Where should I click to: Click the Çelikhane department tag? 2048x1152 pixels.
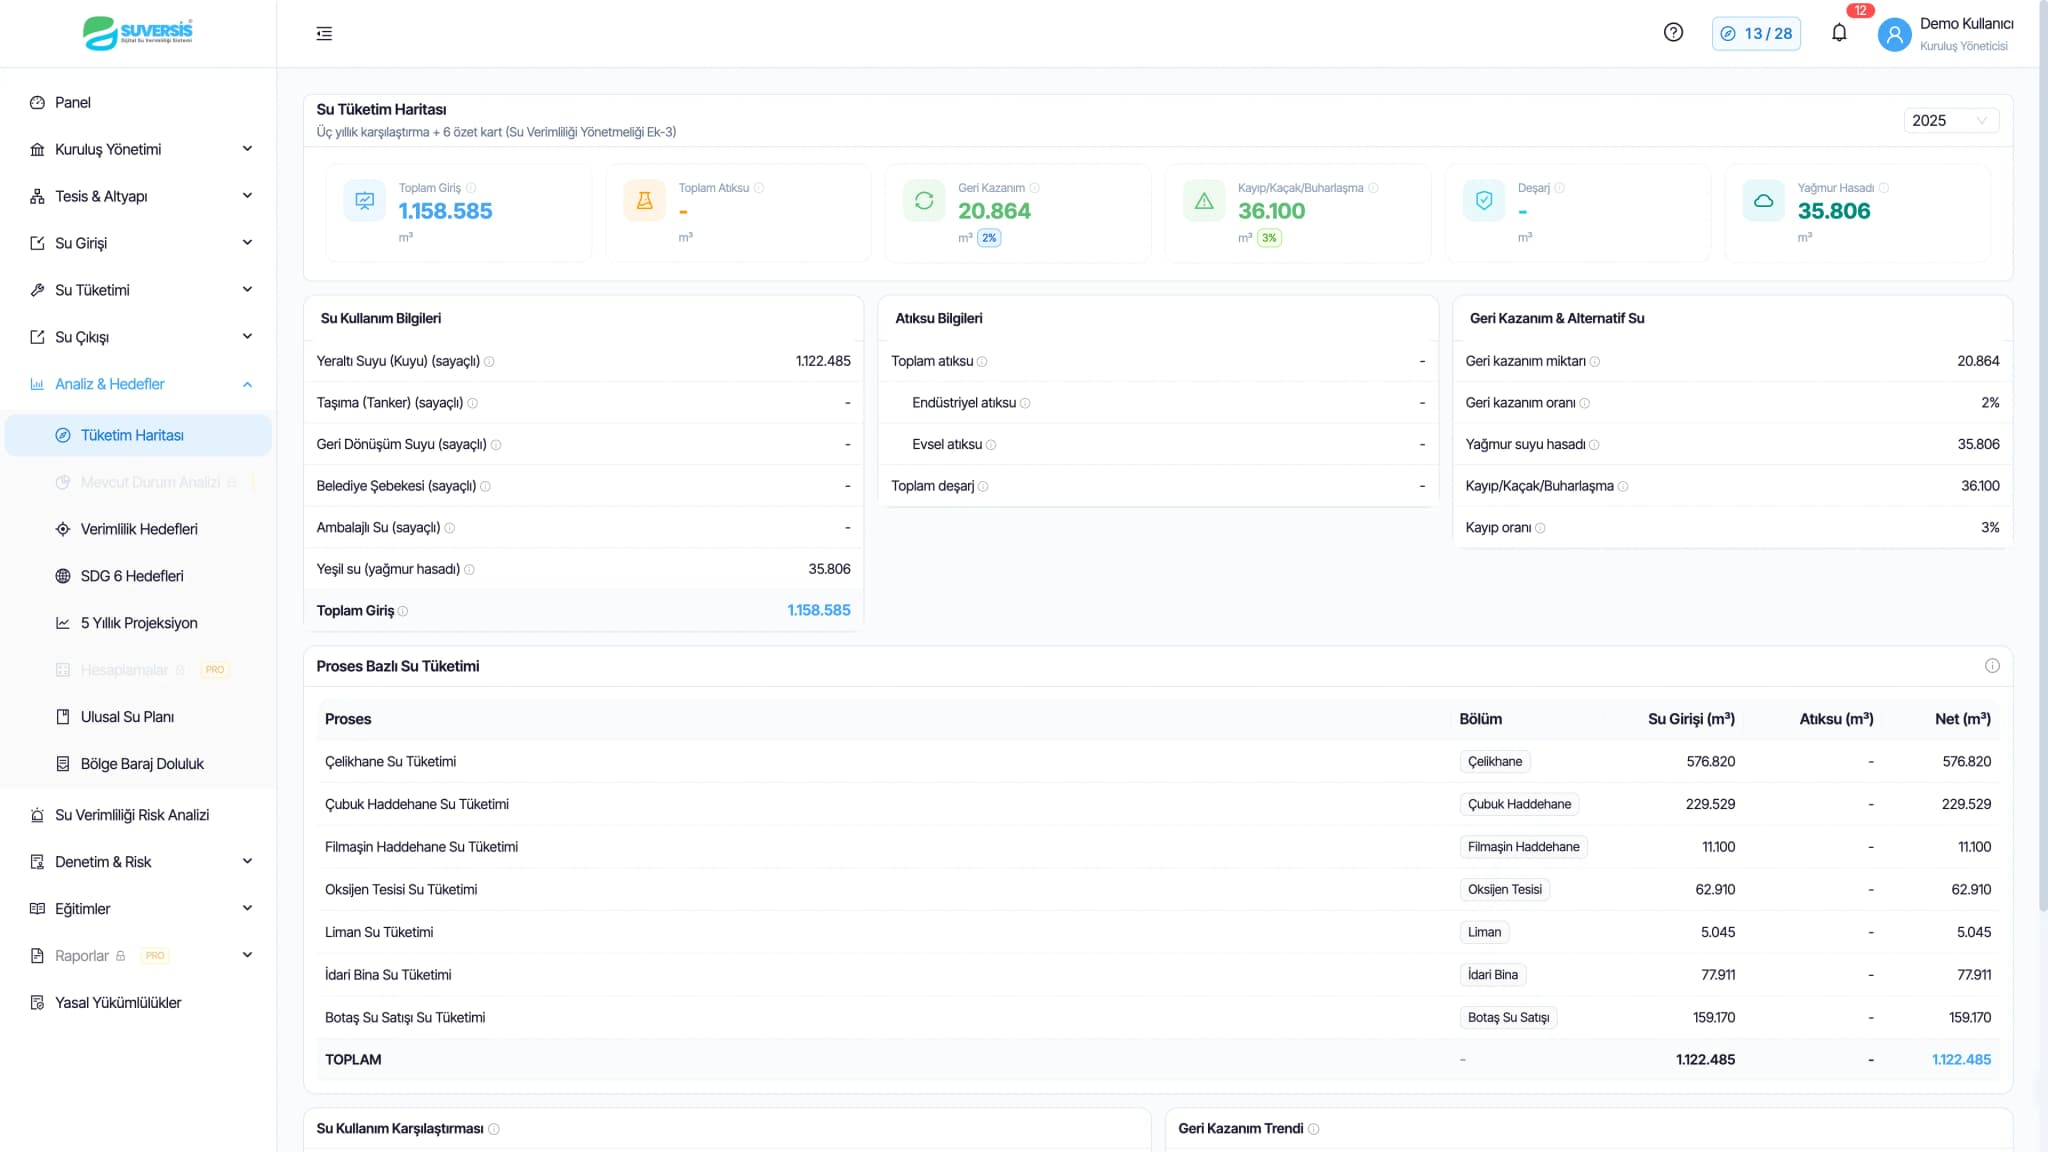(x=1495, y=762)
